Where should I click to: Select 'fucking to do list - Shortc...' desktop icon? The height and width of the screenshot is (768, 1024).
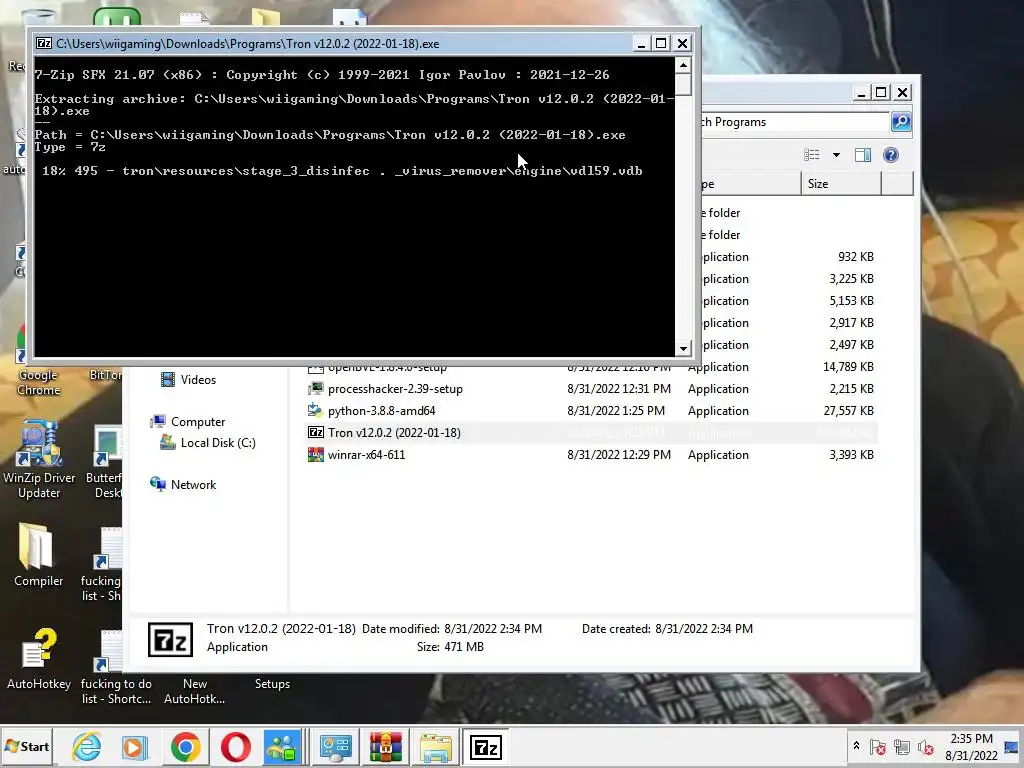click(116, 669)
